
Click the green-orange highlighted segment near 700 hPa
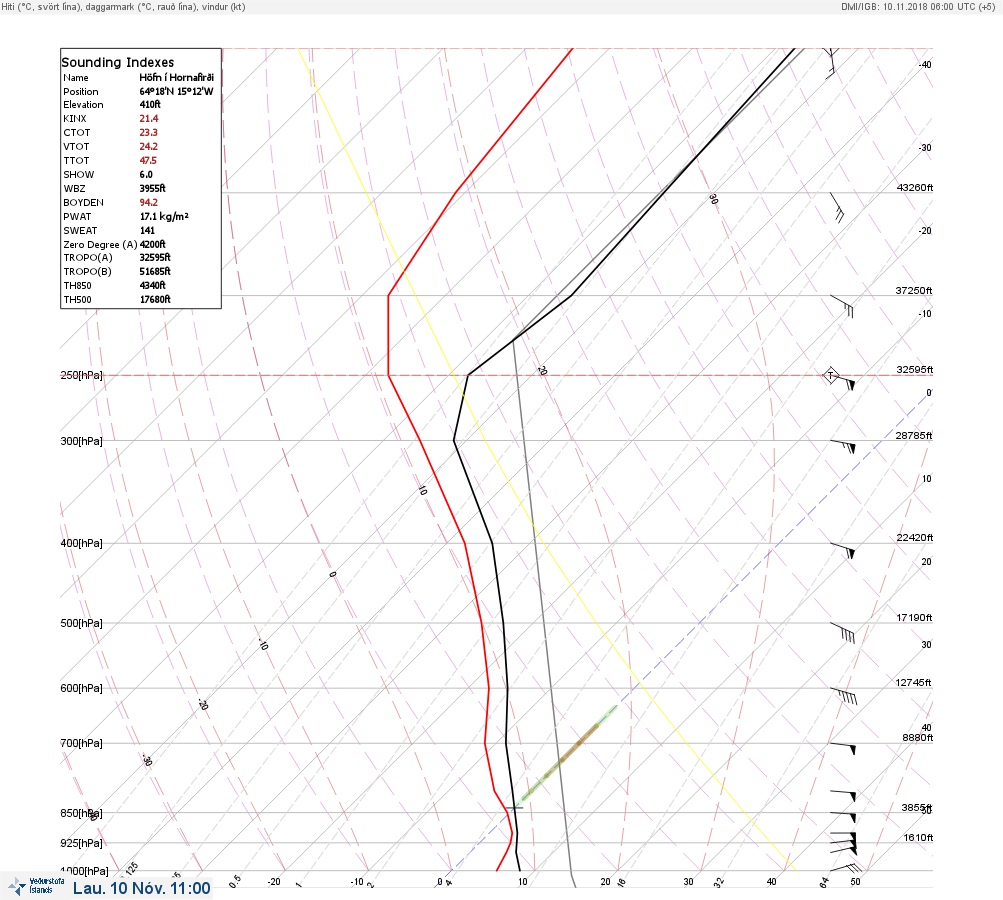[569, 753]
